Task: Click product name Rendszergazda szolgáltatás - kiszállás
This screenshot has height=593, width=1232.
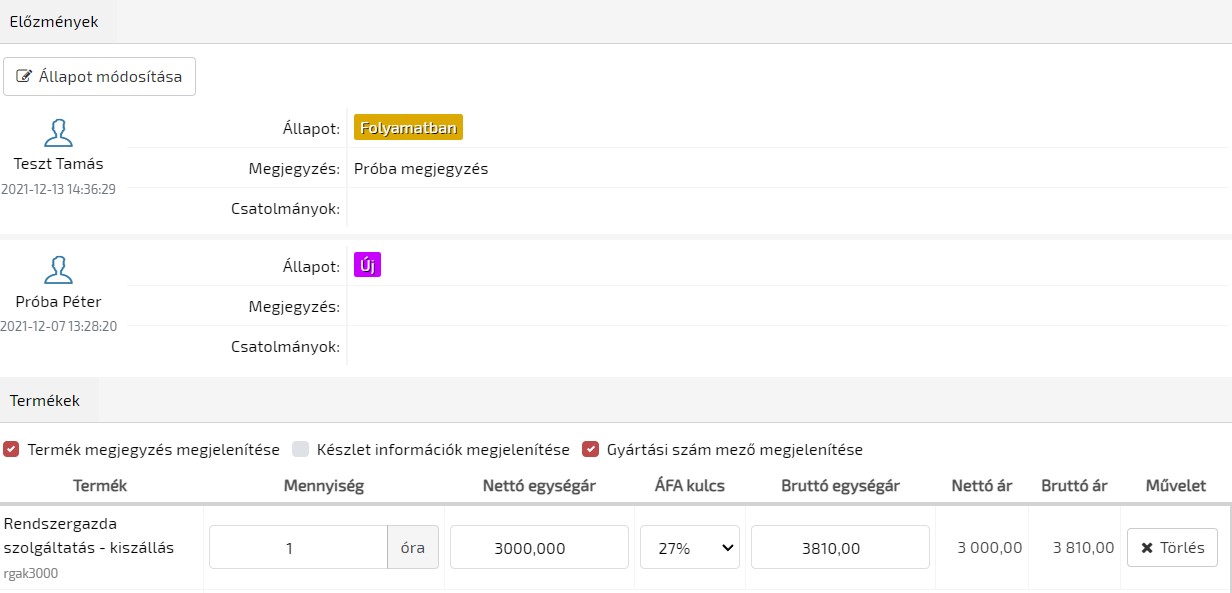Action: (x=89, y=535)
